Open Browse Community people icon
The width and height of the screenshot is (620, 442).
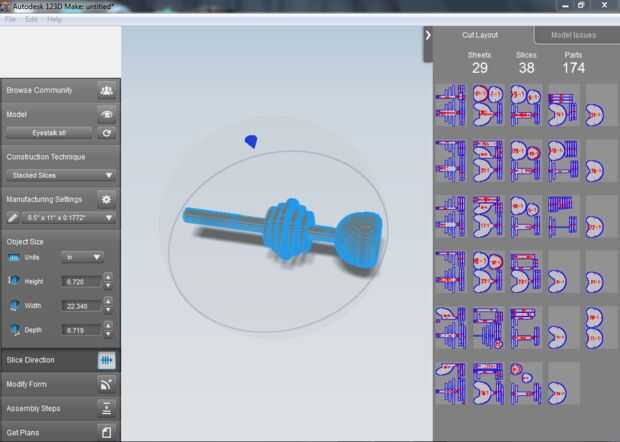tap(106, 91)
